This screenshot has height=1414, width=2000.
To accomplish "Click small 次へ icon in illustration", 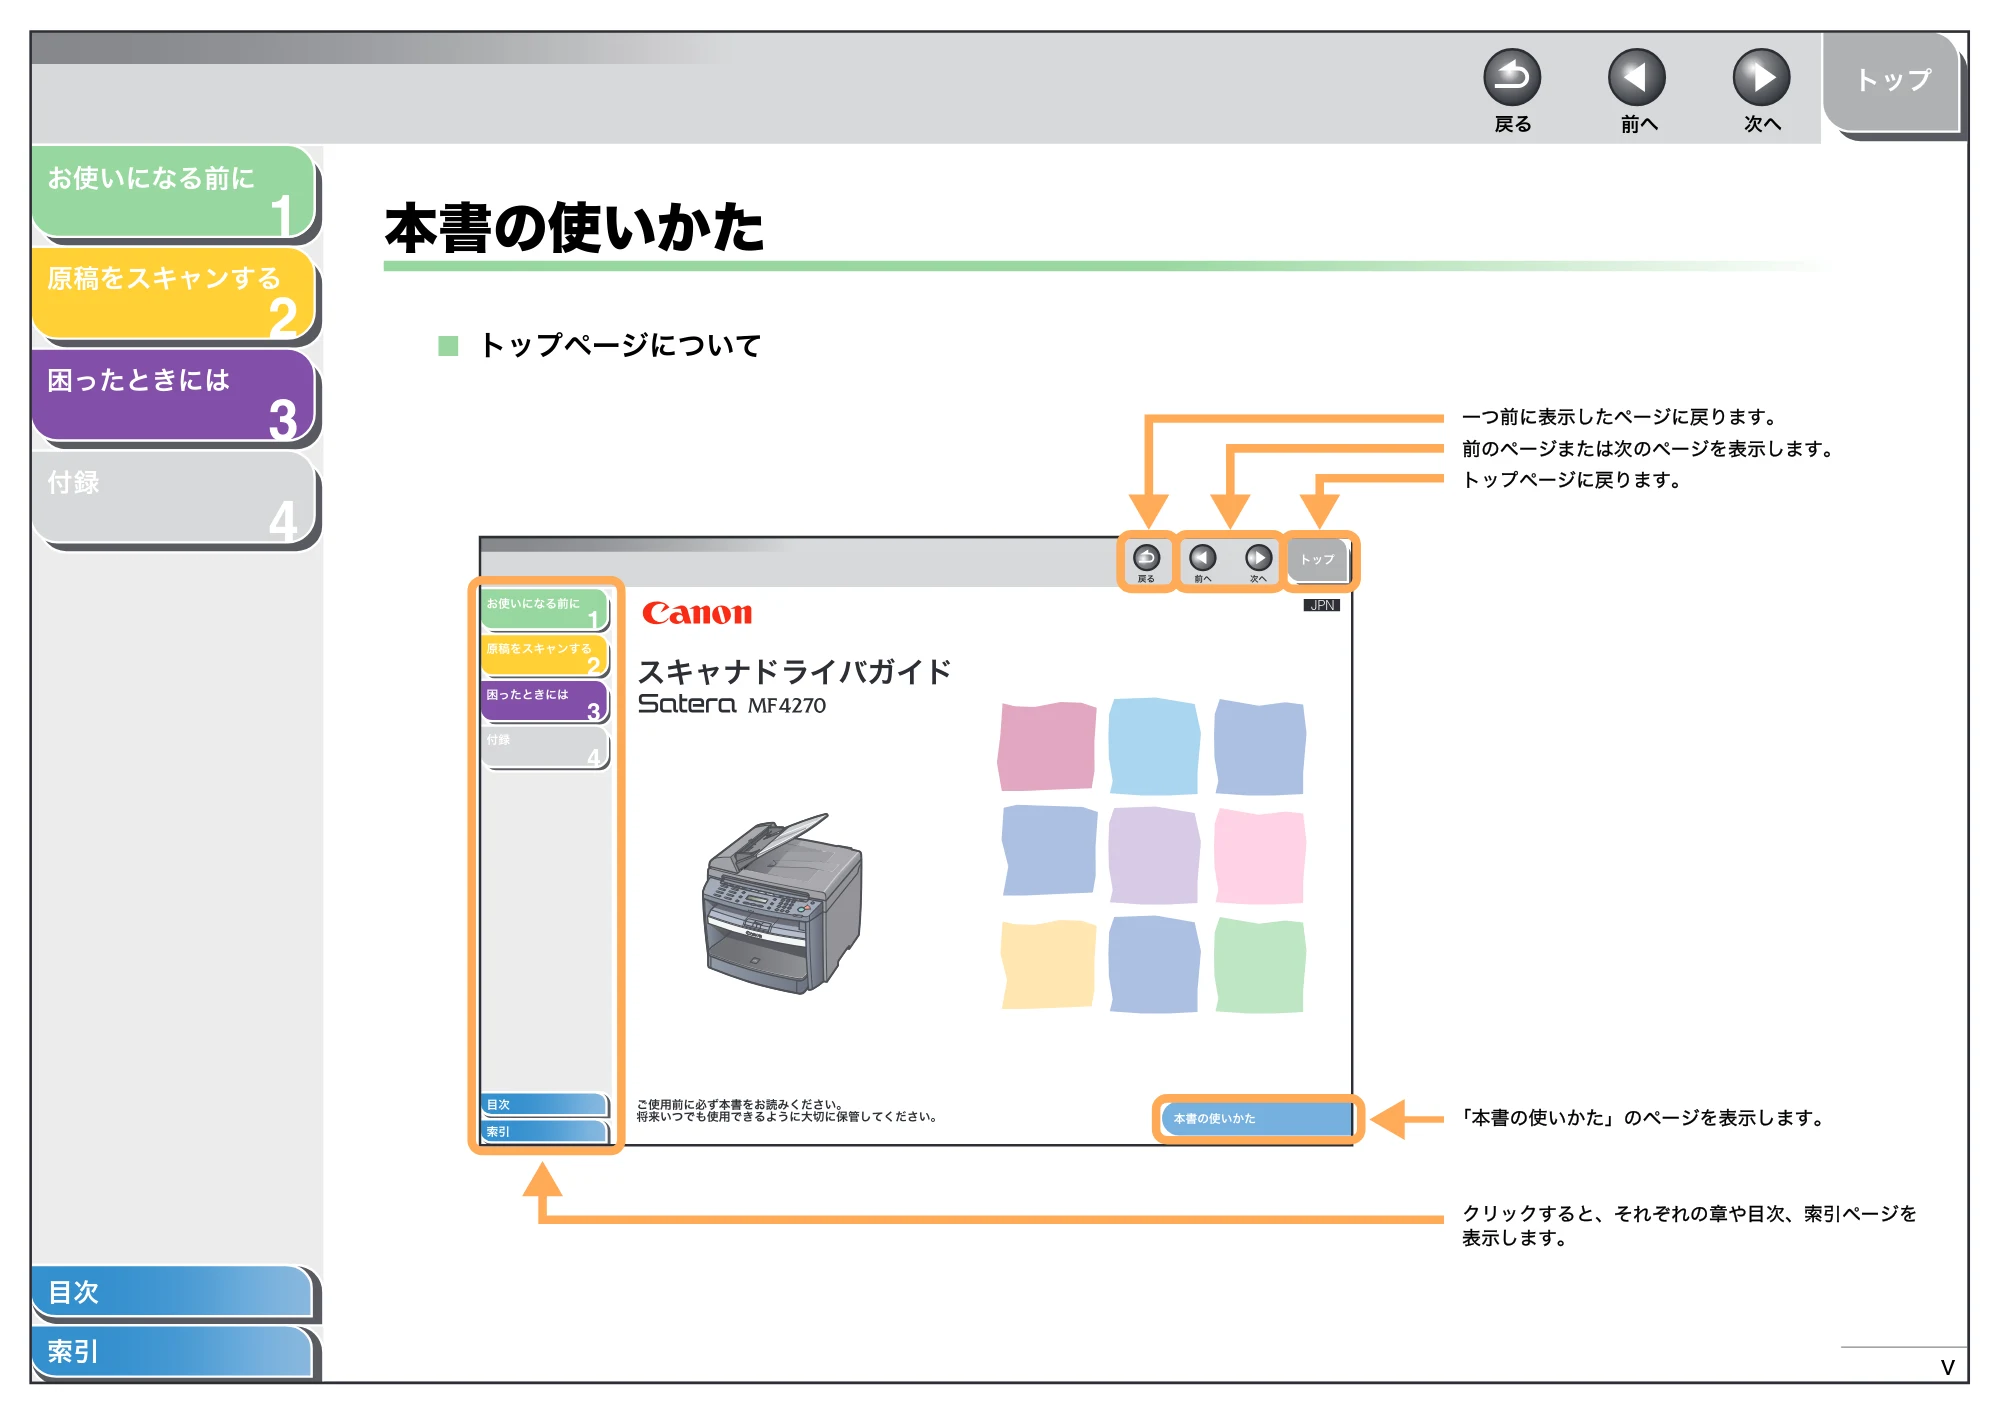I will tap(1258, 558).
